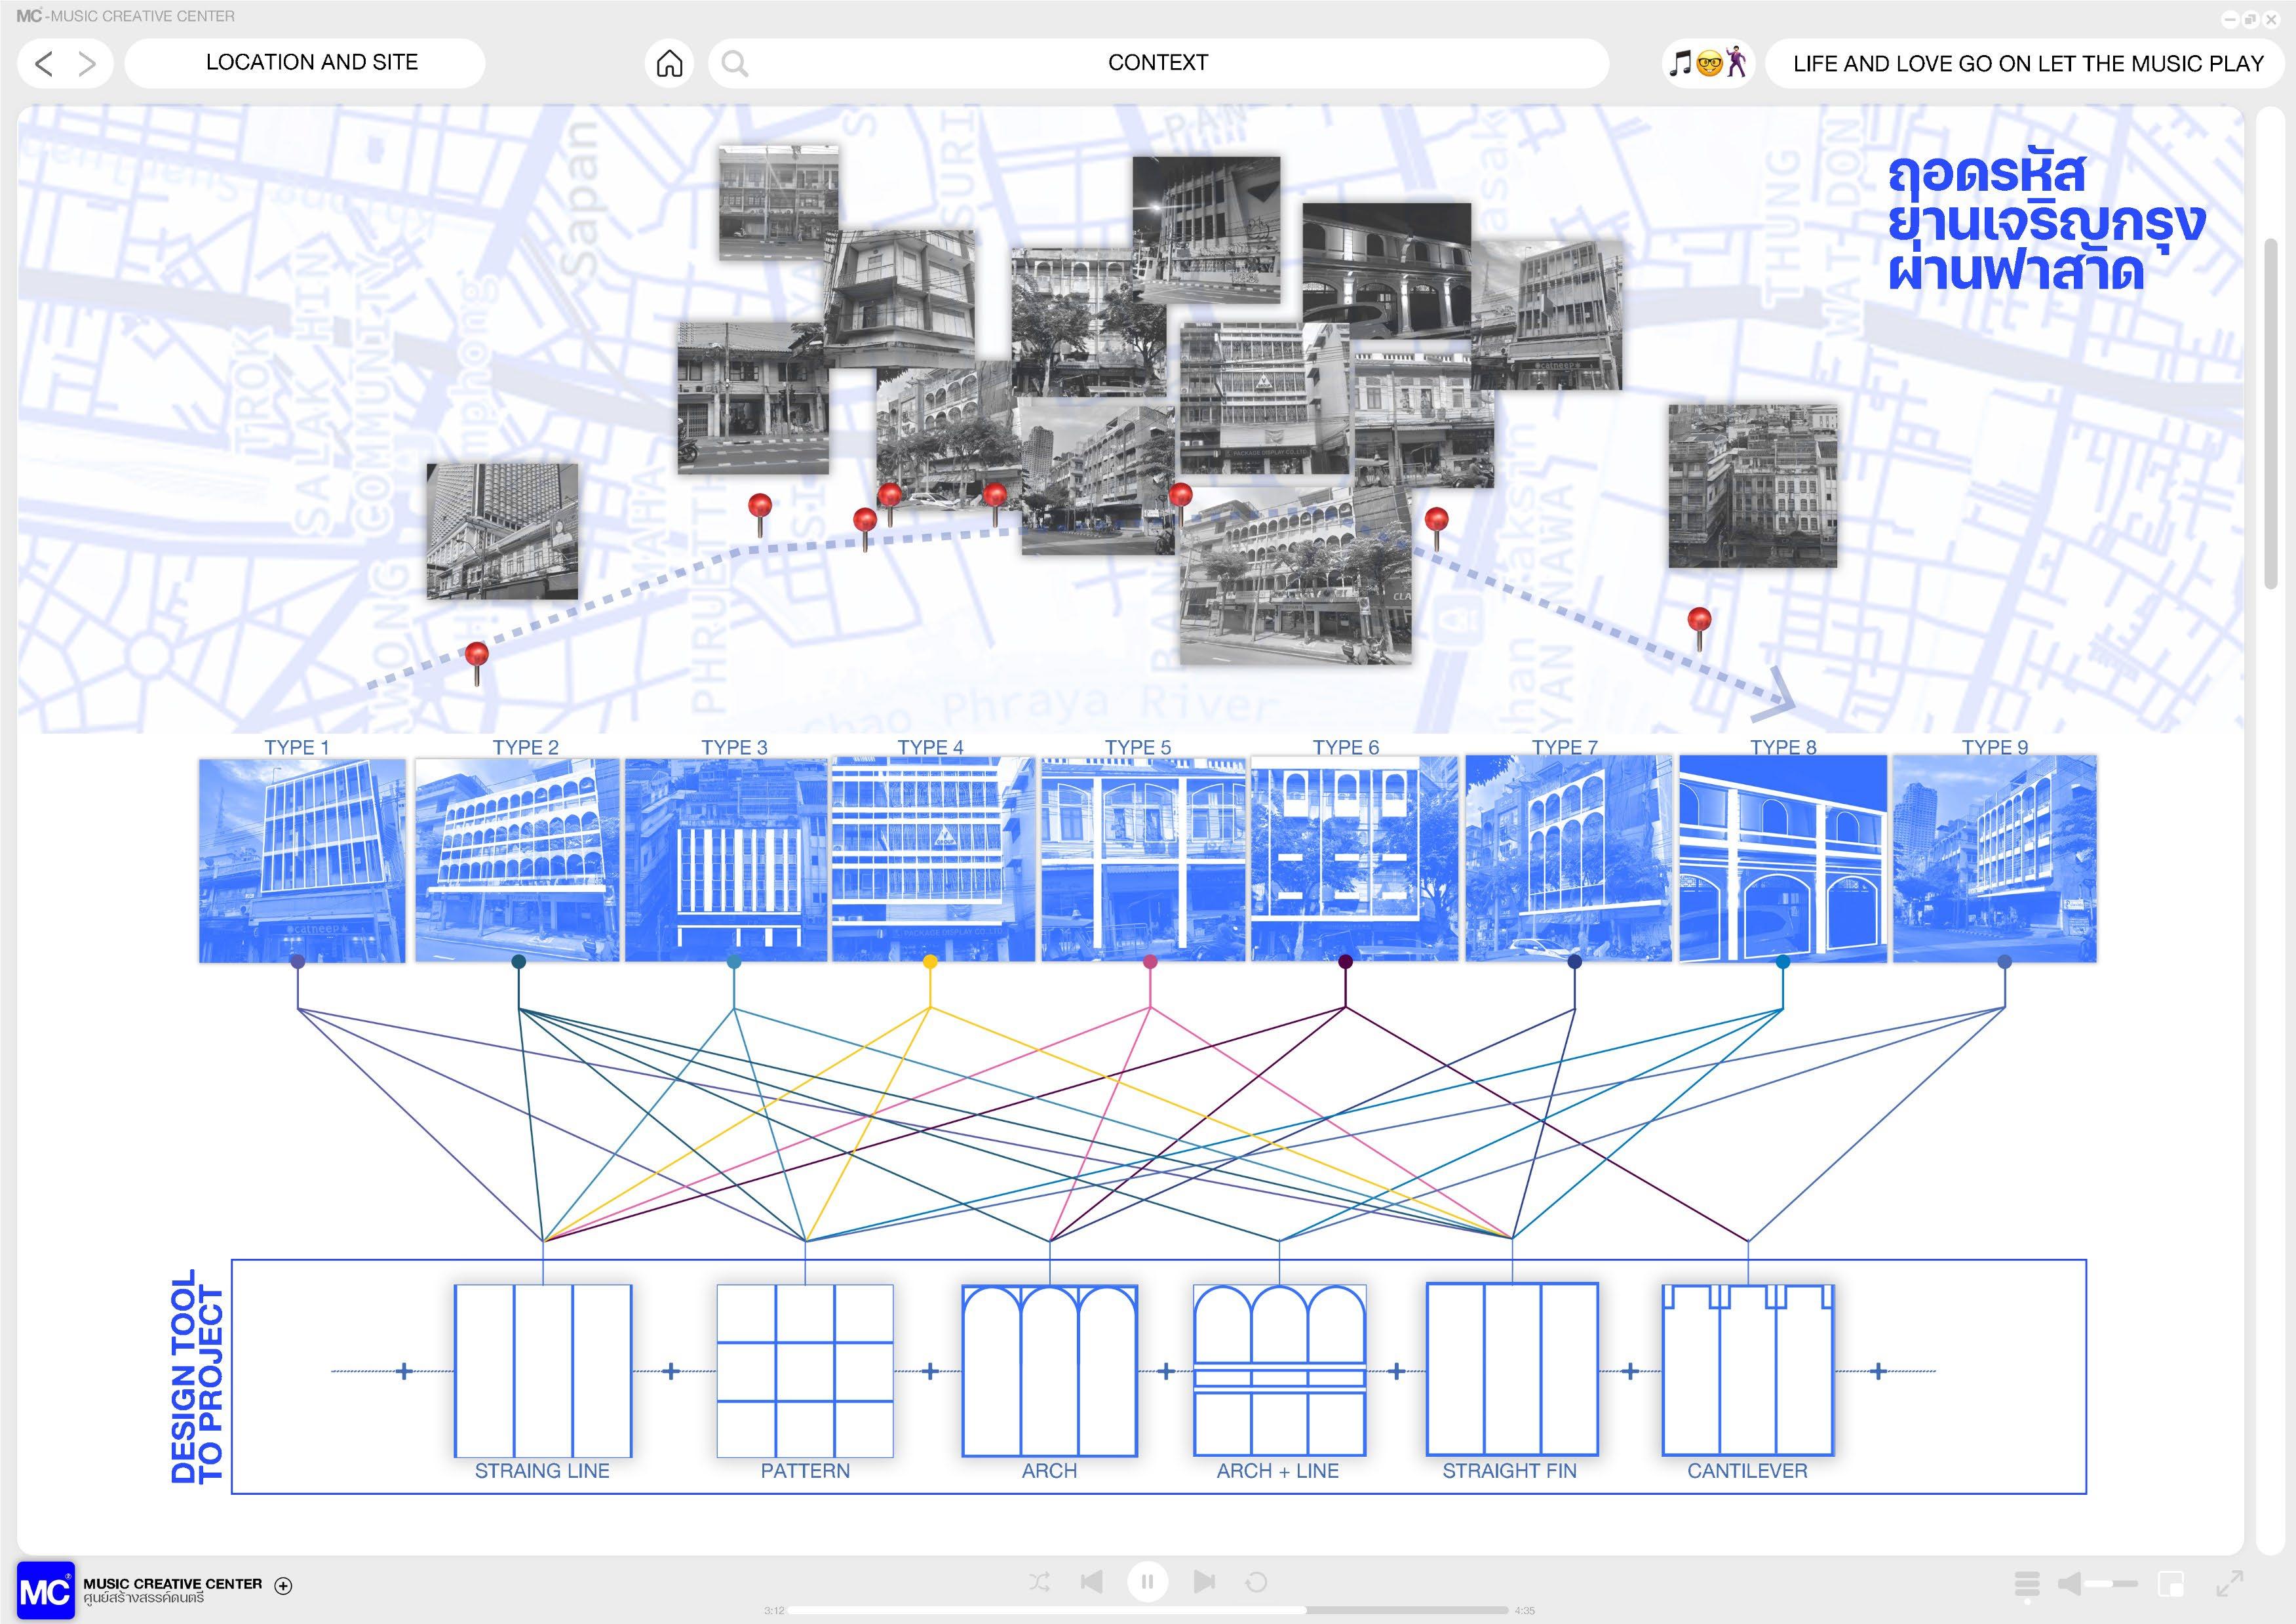This screenshot has height=1624, width=2296.
Task: Click the music emoji icons button
Action: point(1708,63)
